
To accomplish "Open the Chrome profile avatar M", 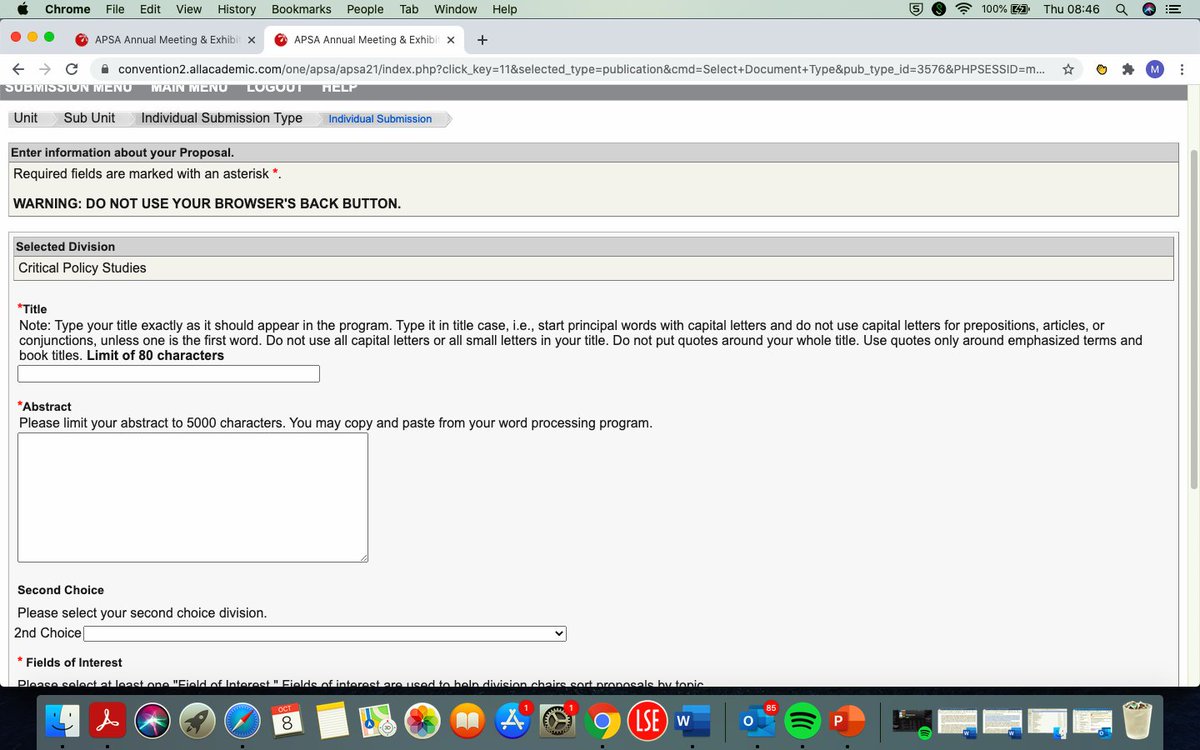I will click(x=1155, y=69).
